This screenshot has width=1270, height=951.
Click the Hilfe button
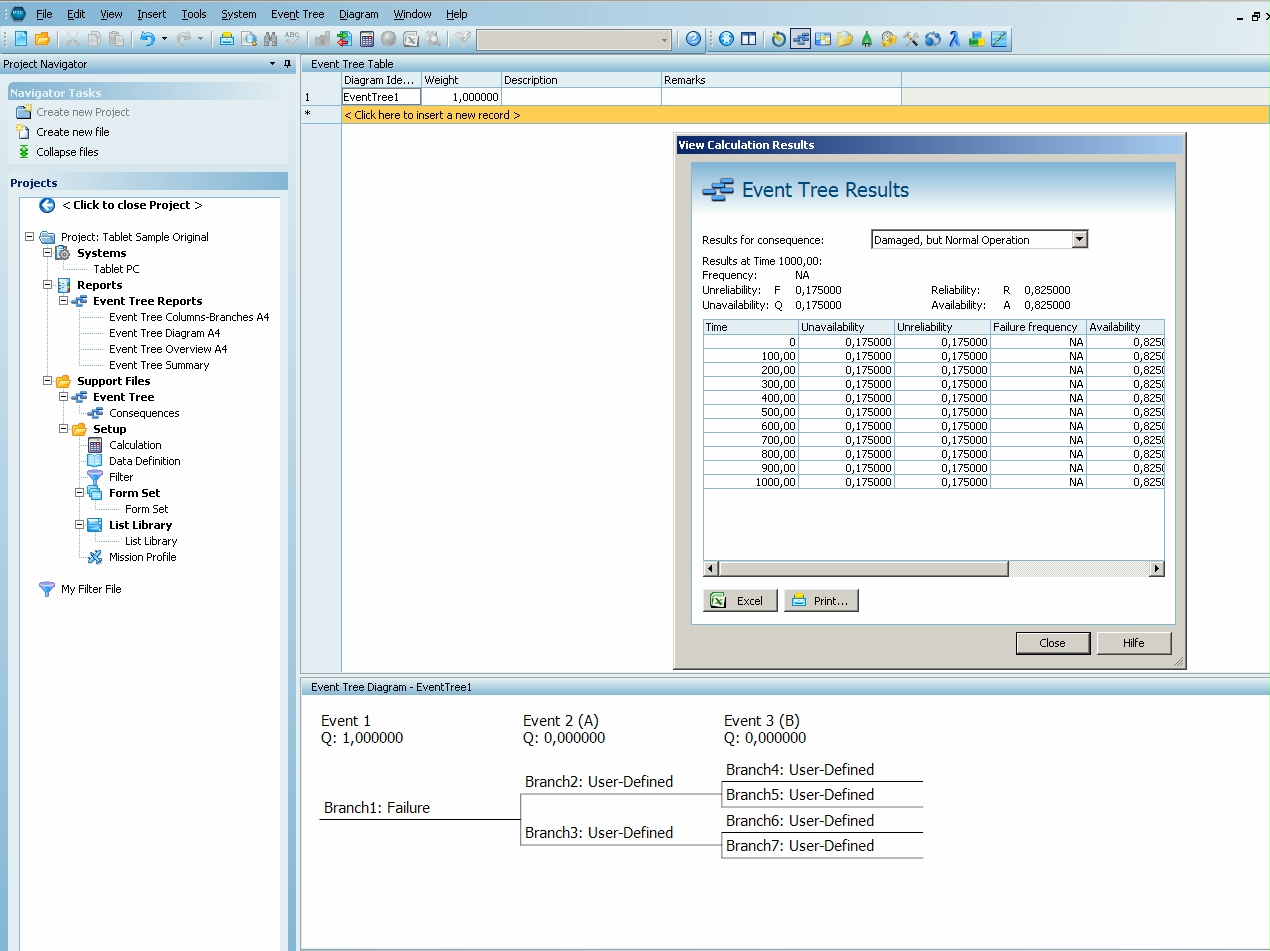1133,643
